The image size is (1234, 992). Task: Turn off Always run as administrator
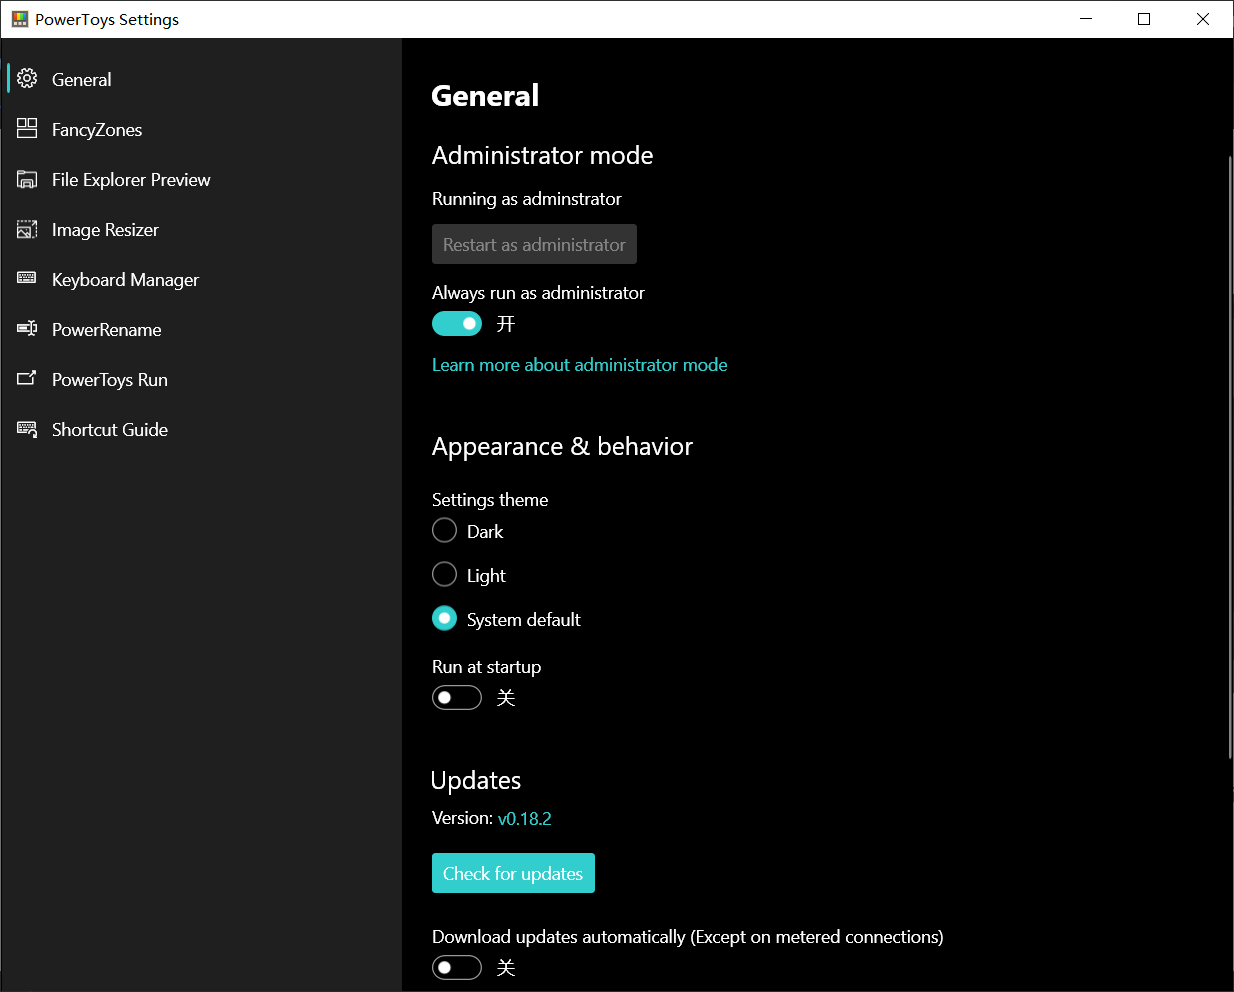(457, 324)
